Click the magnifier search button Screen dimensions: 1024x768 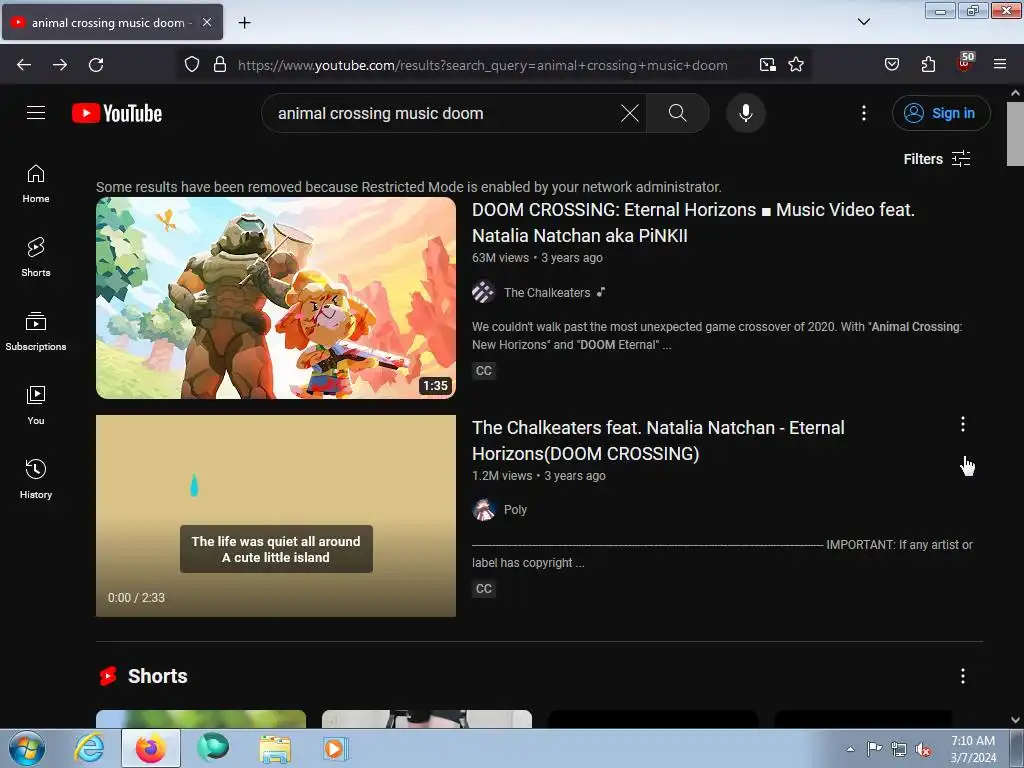point(677,113)
